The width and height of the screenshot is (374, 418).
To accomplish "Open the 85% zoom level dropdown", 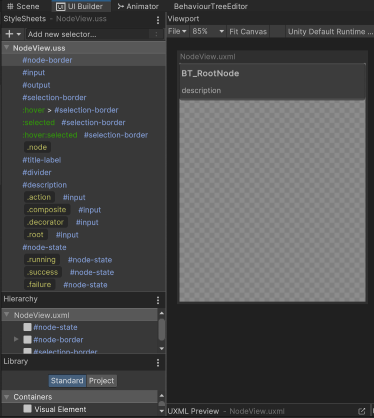I will click(x=208, y=31).
